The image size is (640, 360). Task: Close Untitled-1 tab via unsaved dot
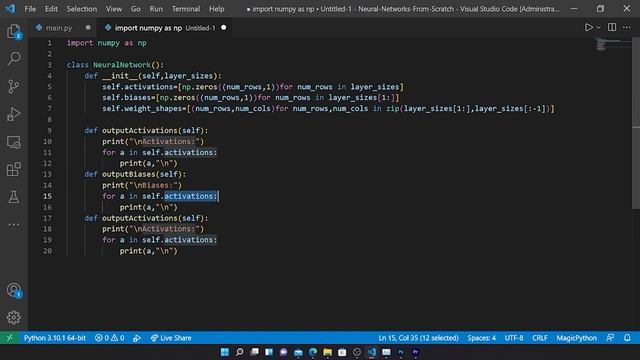coord(224,28)
